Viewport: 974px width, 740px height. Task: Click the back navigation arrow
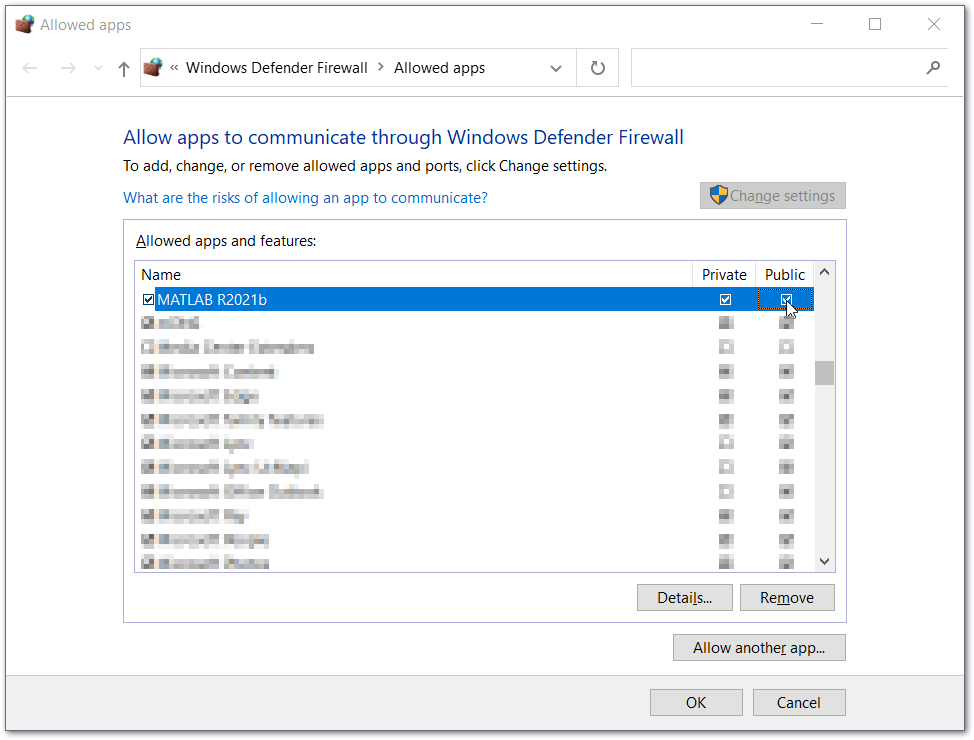(29, 67)
